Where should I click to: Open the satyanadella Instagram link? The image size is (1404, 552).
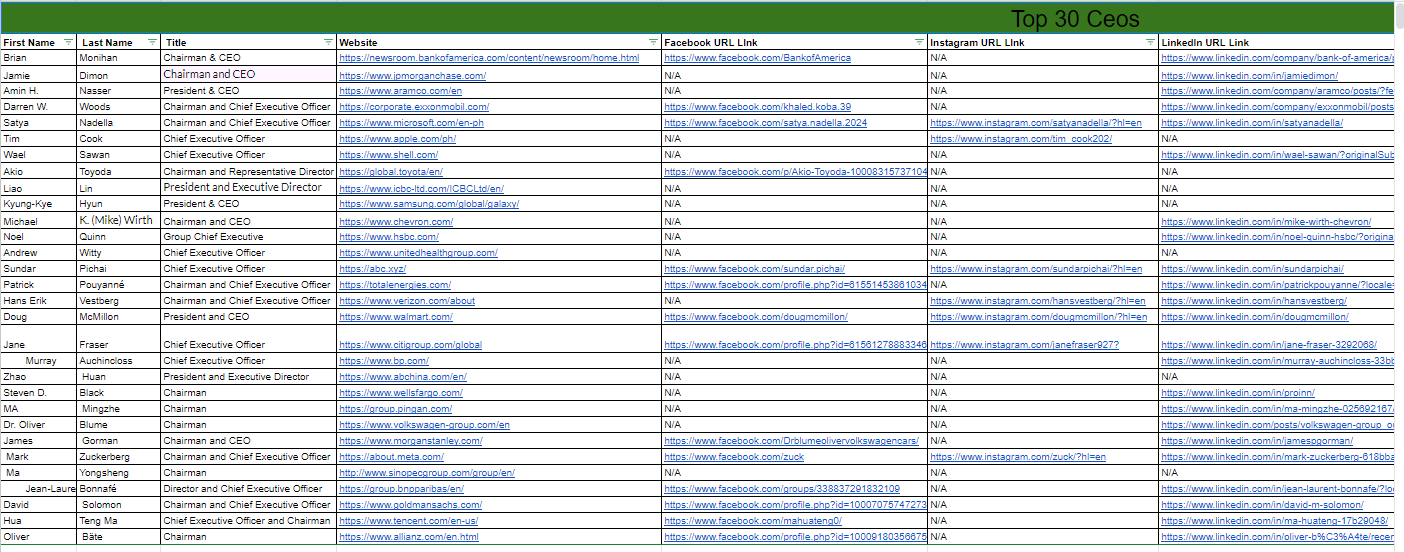pyautogui.click(x=1036, y=123)
